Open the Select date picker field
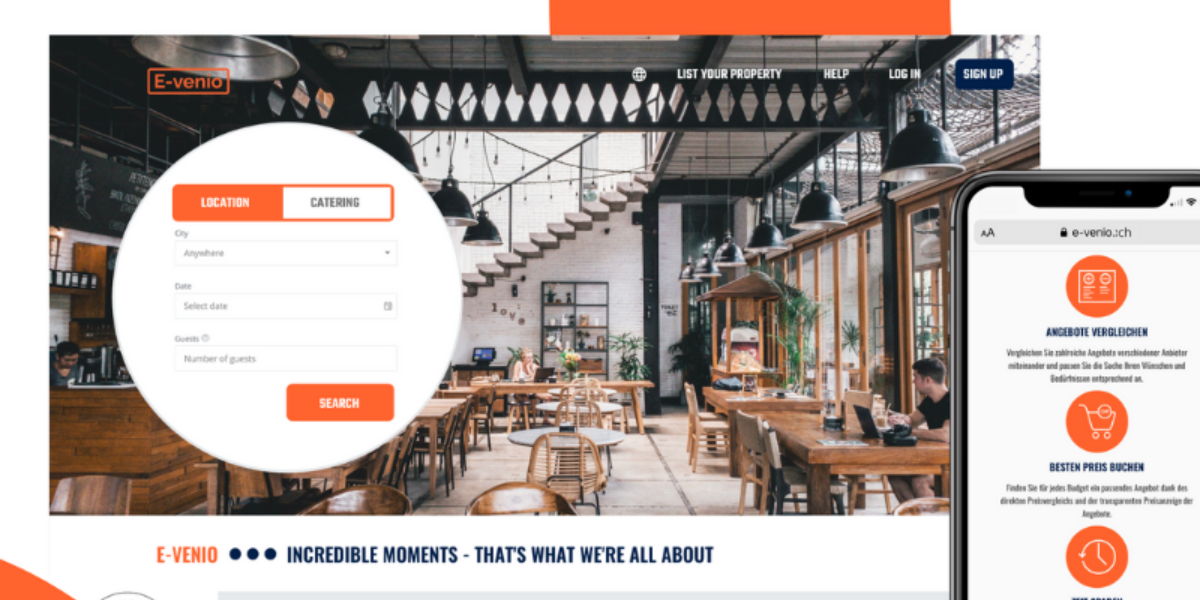Image resolution: width=1200 pixels, height=600 pixels. [285, 306]
